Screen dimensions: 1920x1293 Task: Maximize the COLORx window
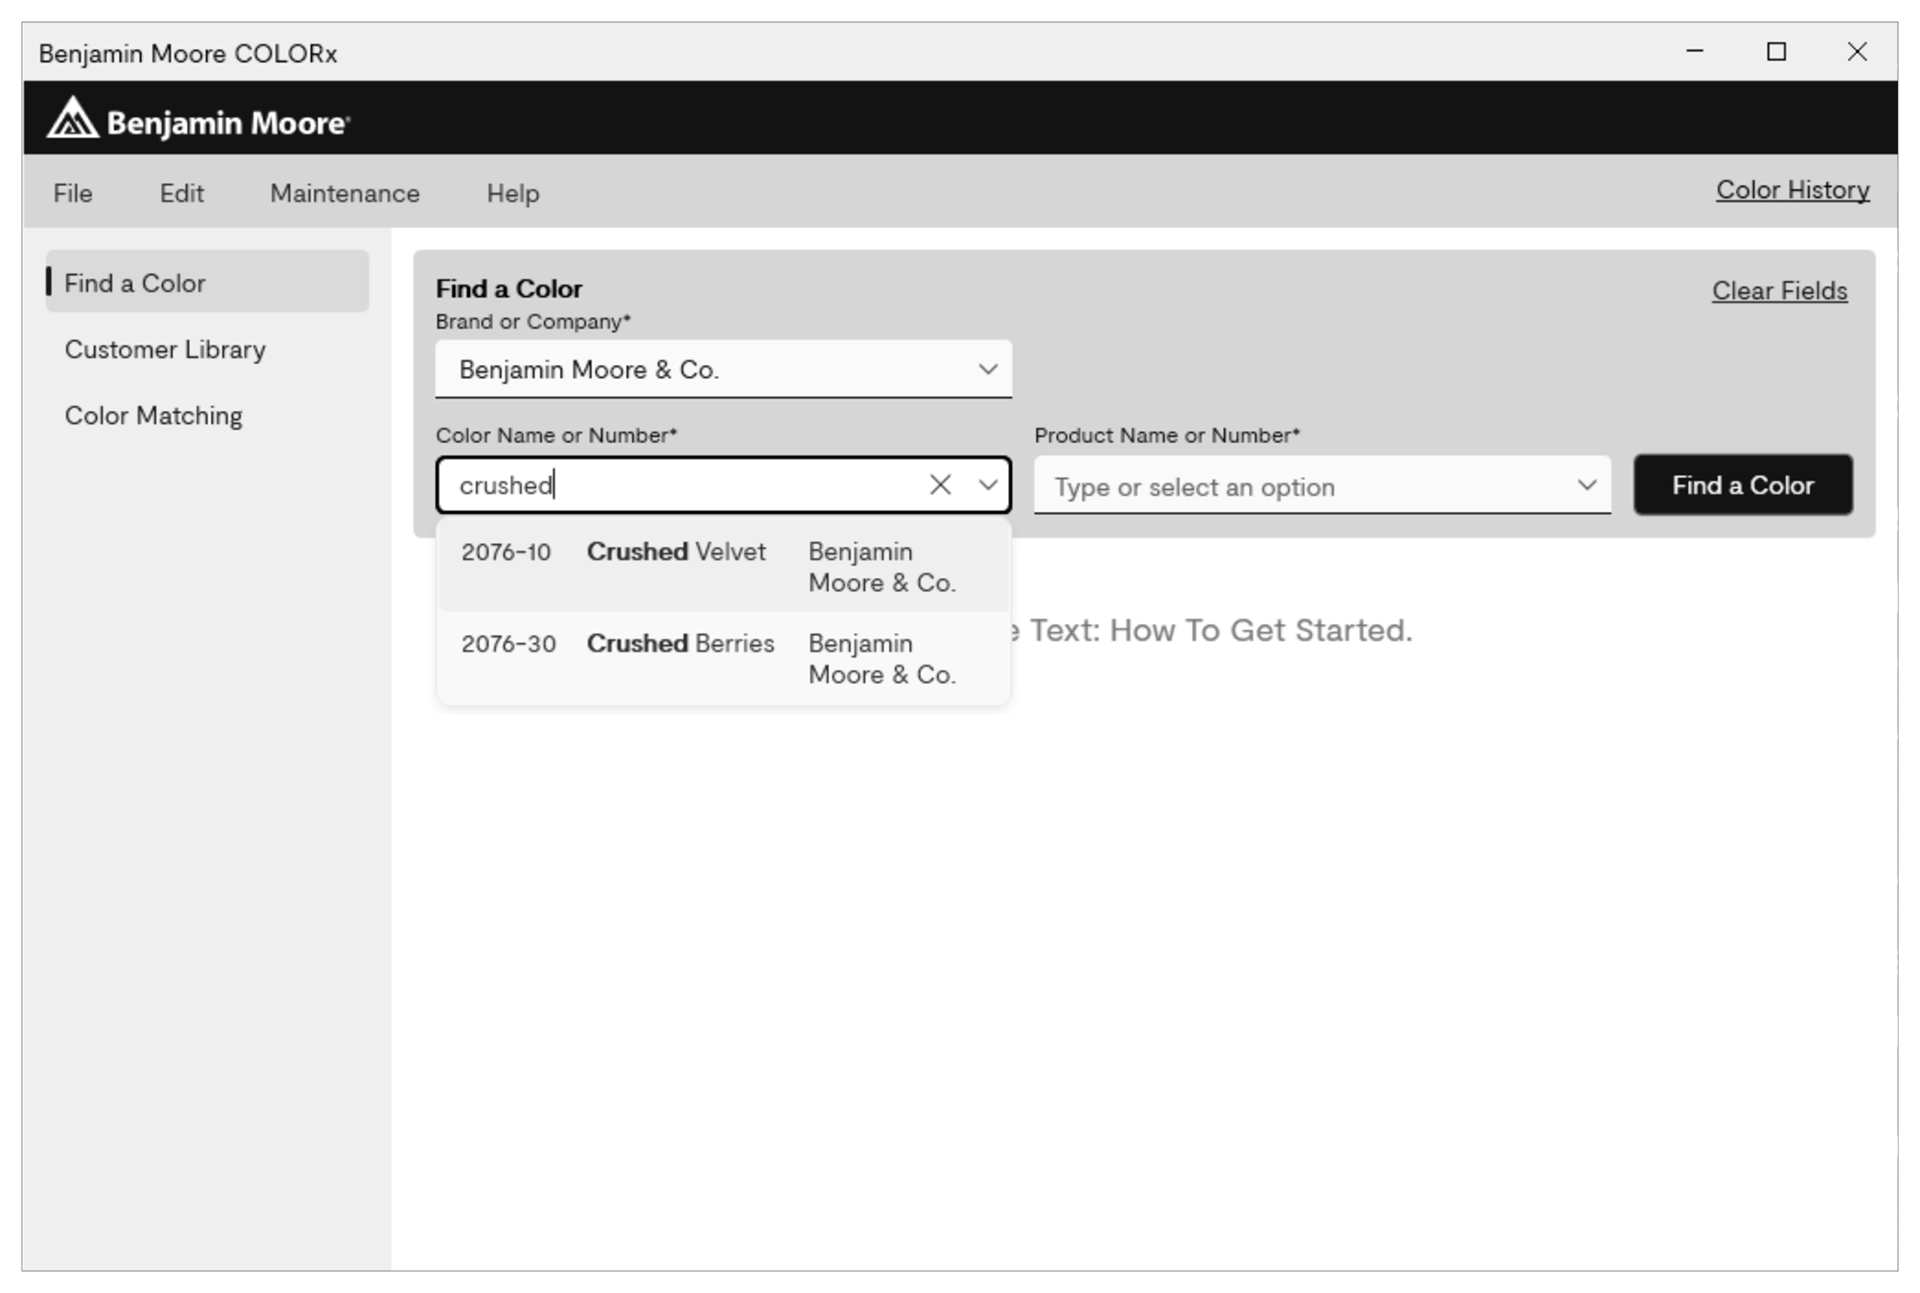[1776, 51]
